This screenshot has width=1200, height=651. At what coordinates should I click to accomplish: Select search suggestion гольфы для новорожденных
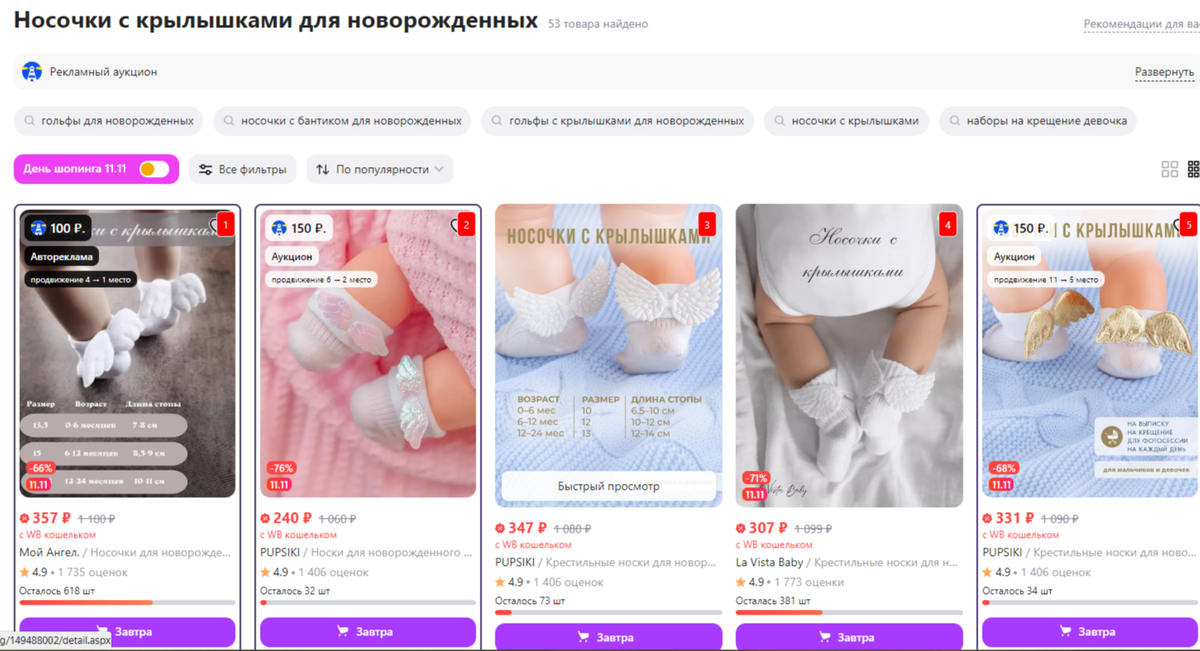108,121
